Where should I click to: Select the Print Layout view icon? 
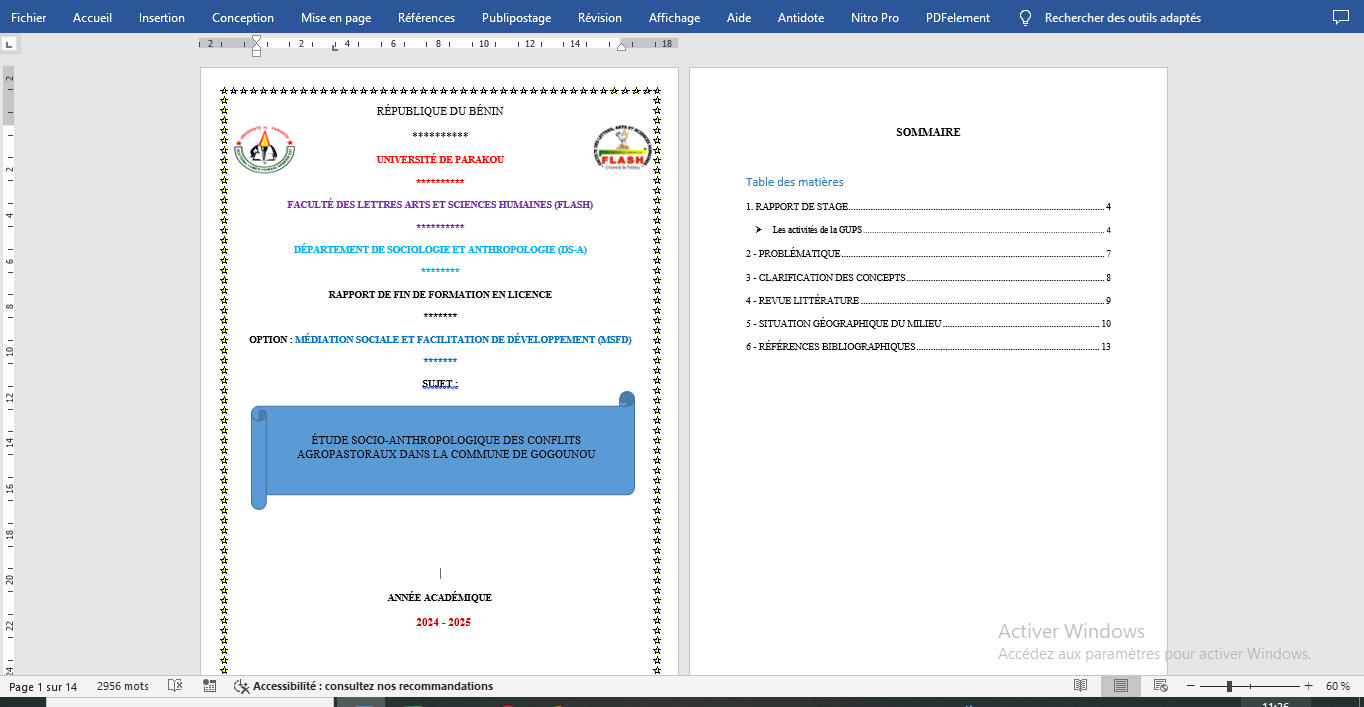click(1121, 686)
